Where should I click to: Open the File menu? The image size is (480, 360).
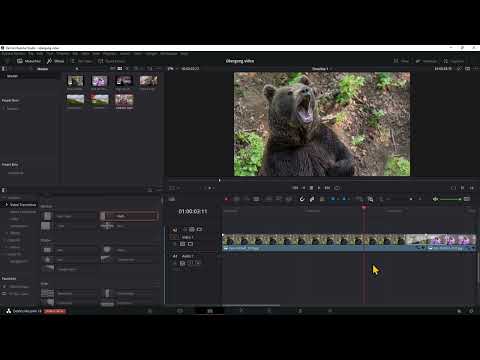(31, 53)
